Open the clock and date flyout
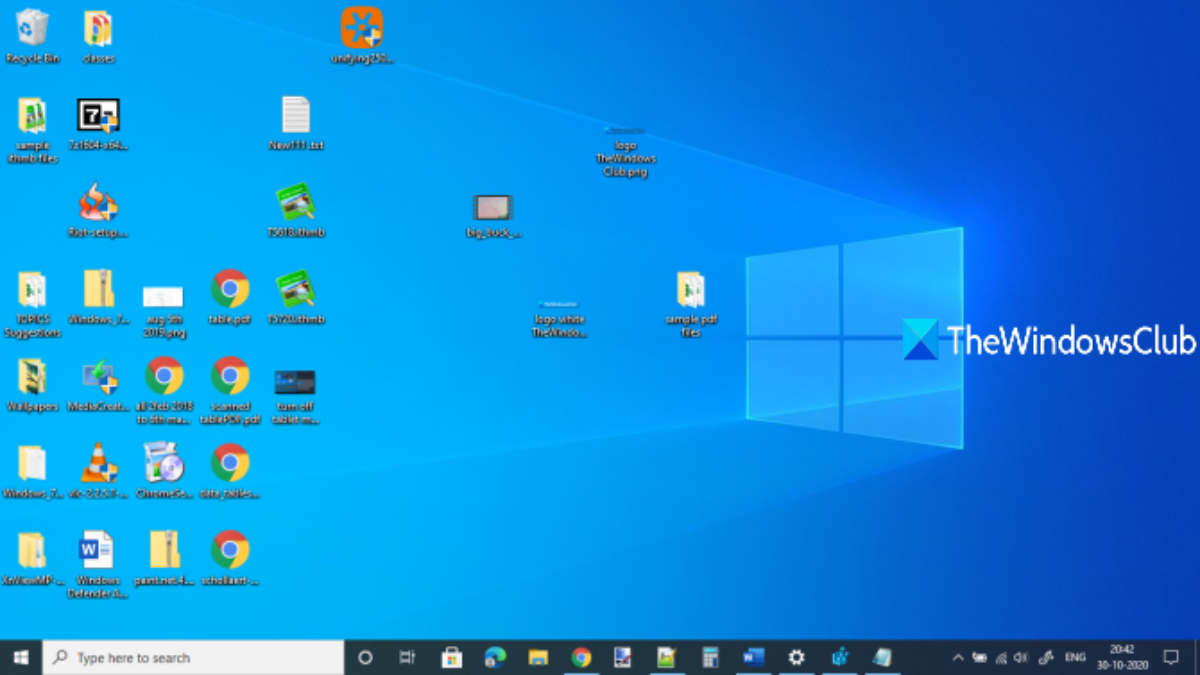Image resolution: width=1200 pixels, height=675 pixels. pos(1120,657)
